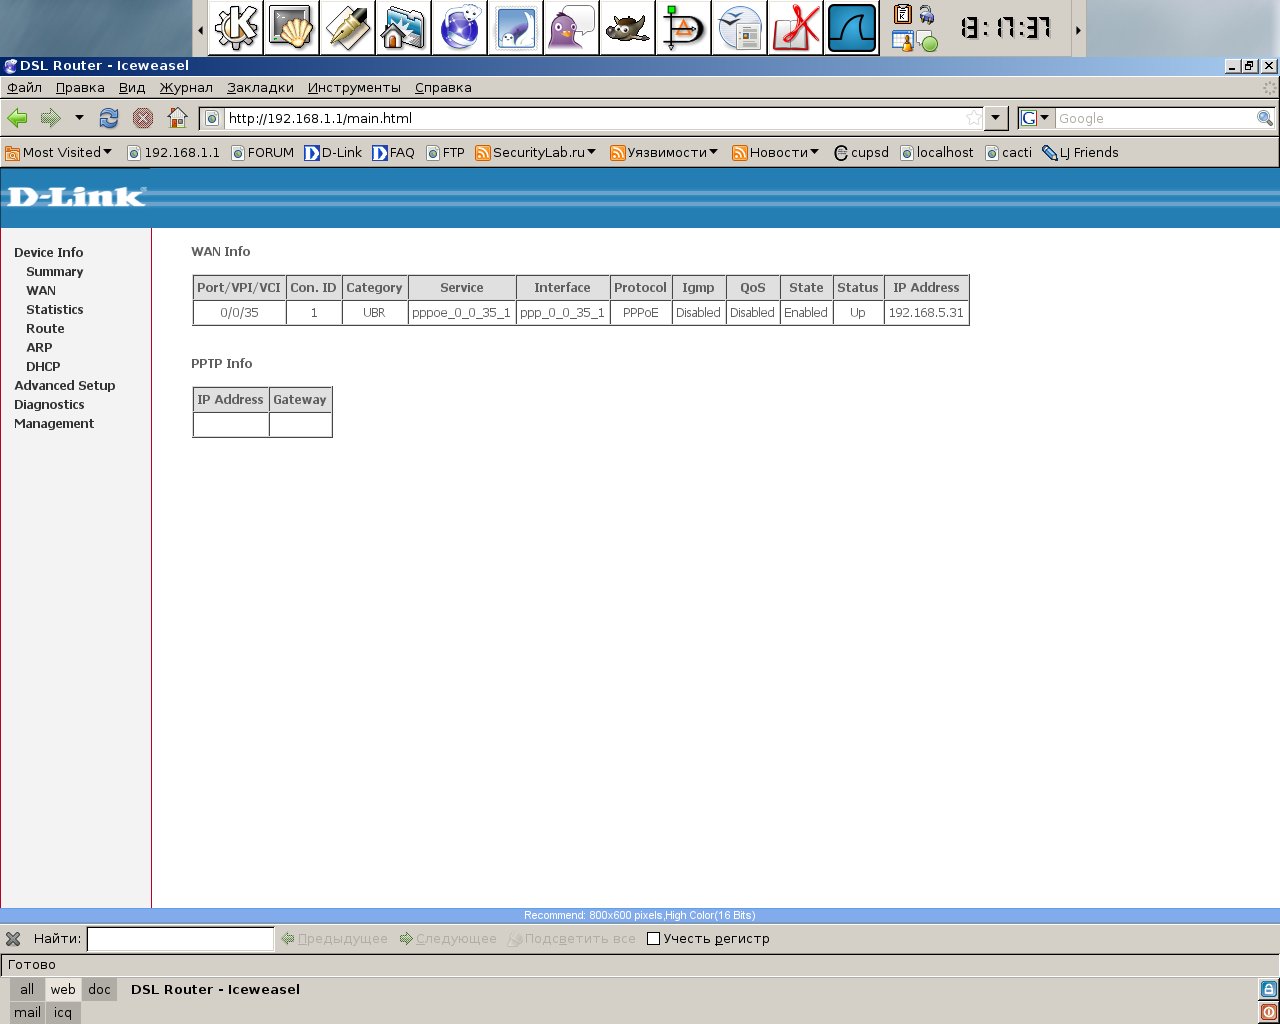Switch to the web desktop pager button

63,990
